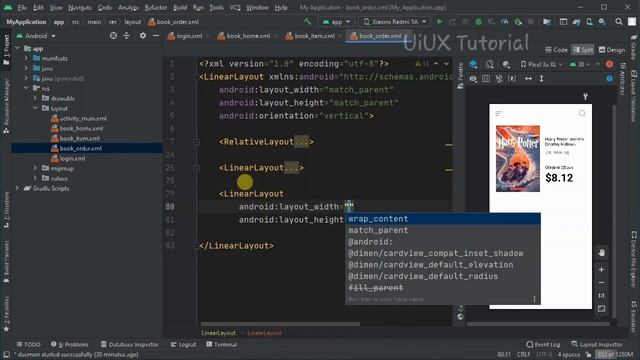Click the design surface layers icon
This screenshot has width=640, height=360.
point(473,64)
